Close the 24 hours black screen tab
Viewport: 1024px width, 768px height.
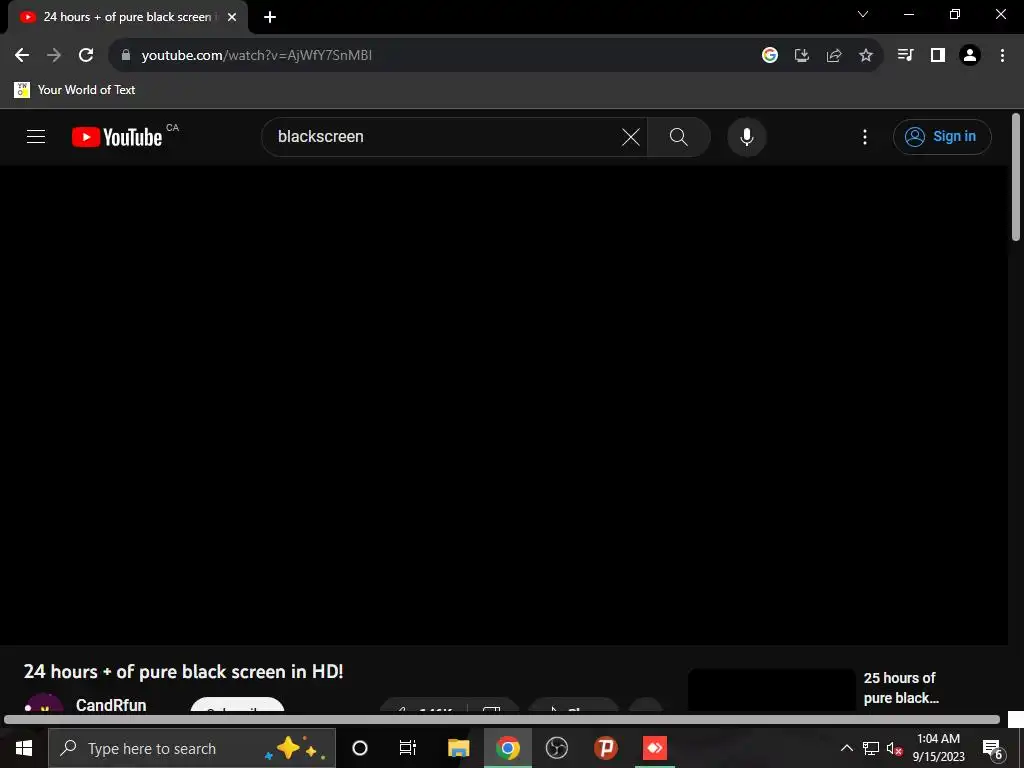[232, 17]
